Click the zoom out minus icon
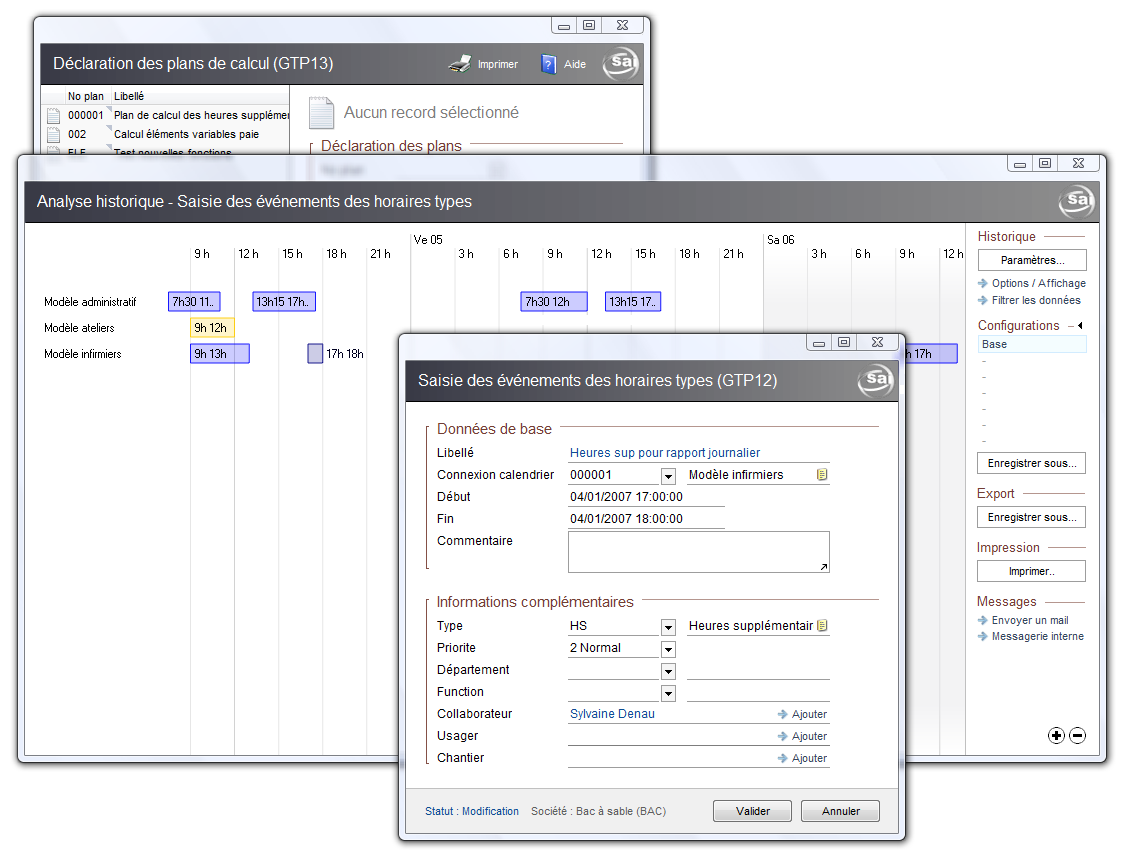 pyautogui.click(x=1077, y=736)
